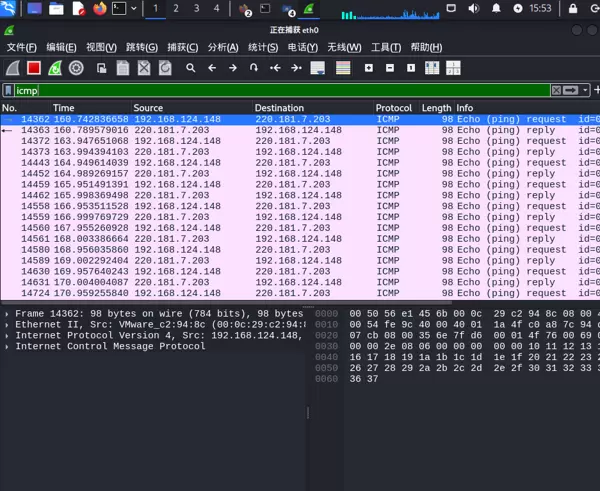This screenshot has width=600, height=491.
Task: Open the 分析(A) menu
Action: [x=223, y=47]
